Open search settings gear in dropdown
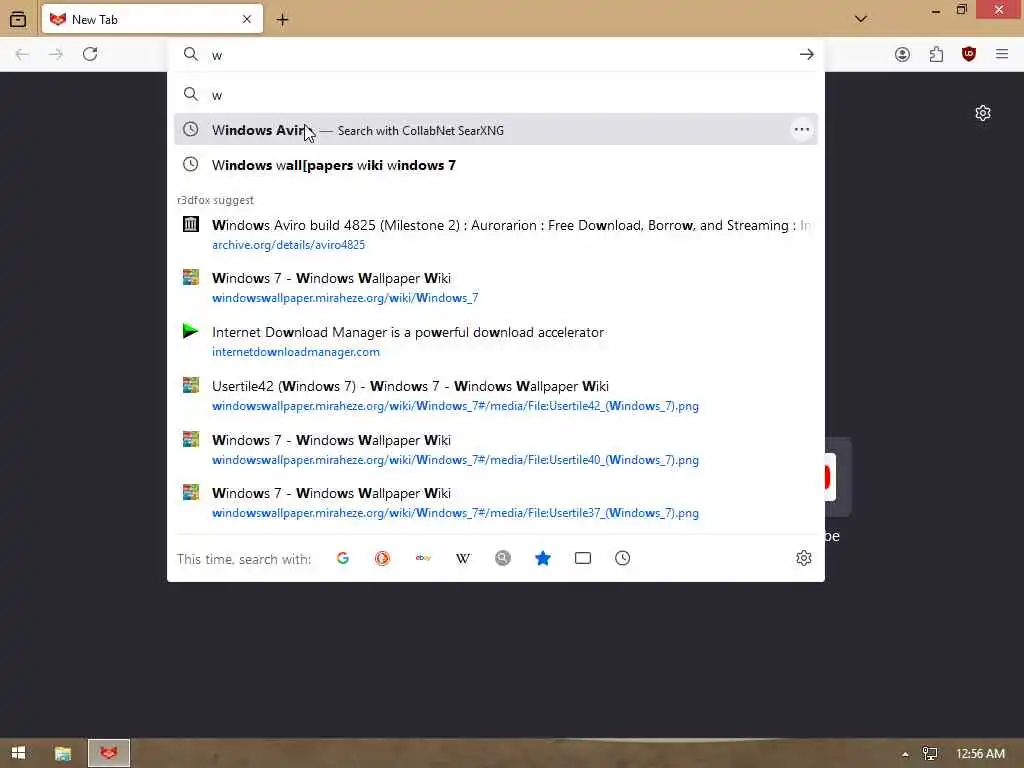Screen dimensions: 1024x768 pos(804,558)
